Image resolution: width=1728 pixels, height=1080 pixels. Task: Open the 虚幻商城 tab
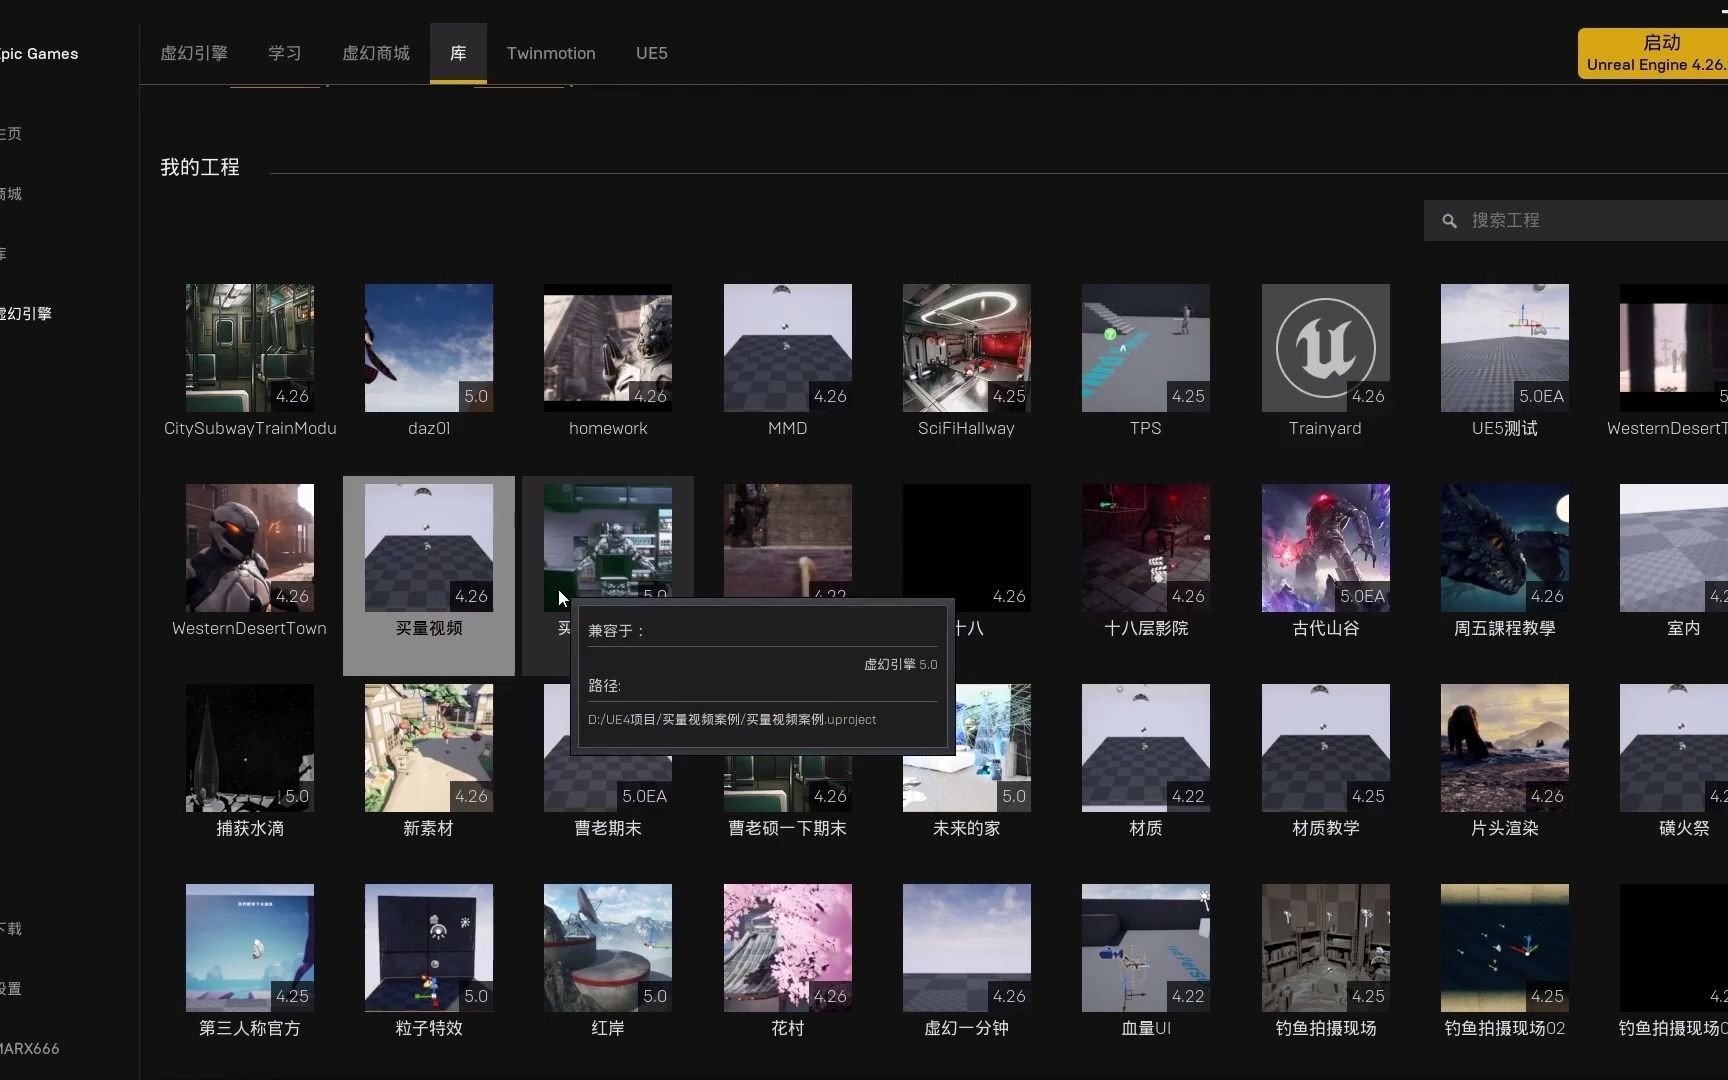pyautogui.click(x=376, y=53)
